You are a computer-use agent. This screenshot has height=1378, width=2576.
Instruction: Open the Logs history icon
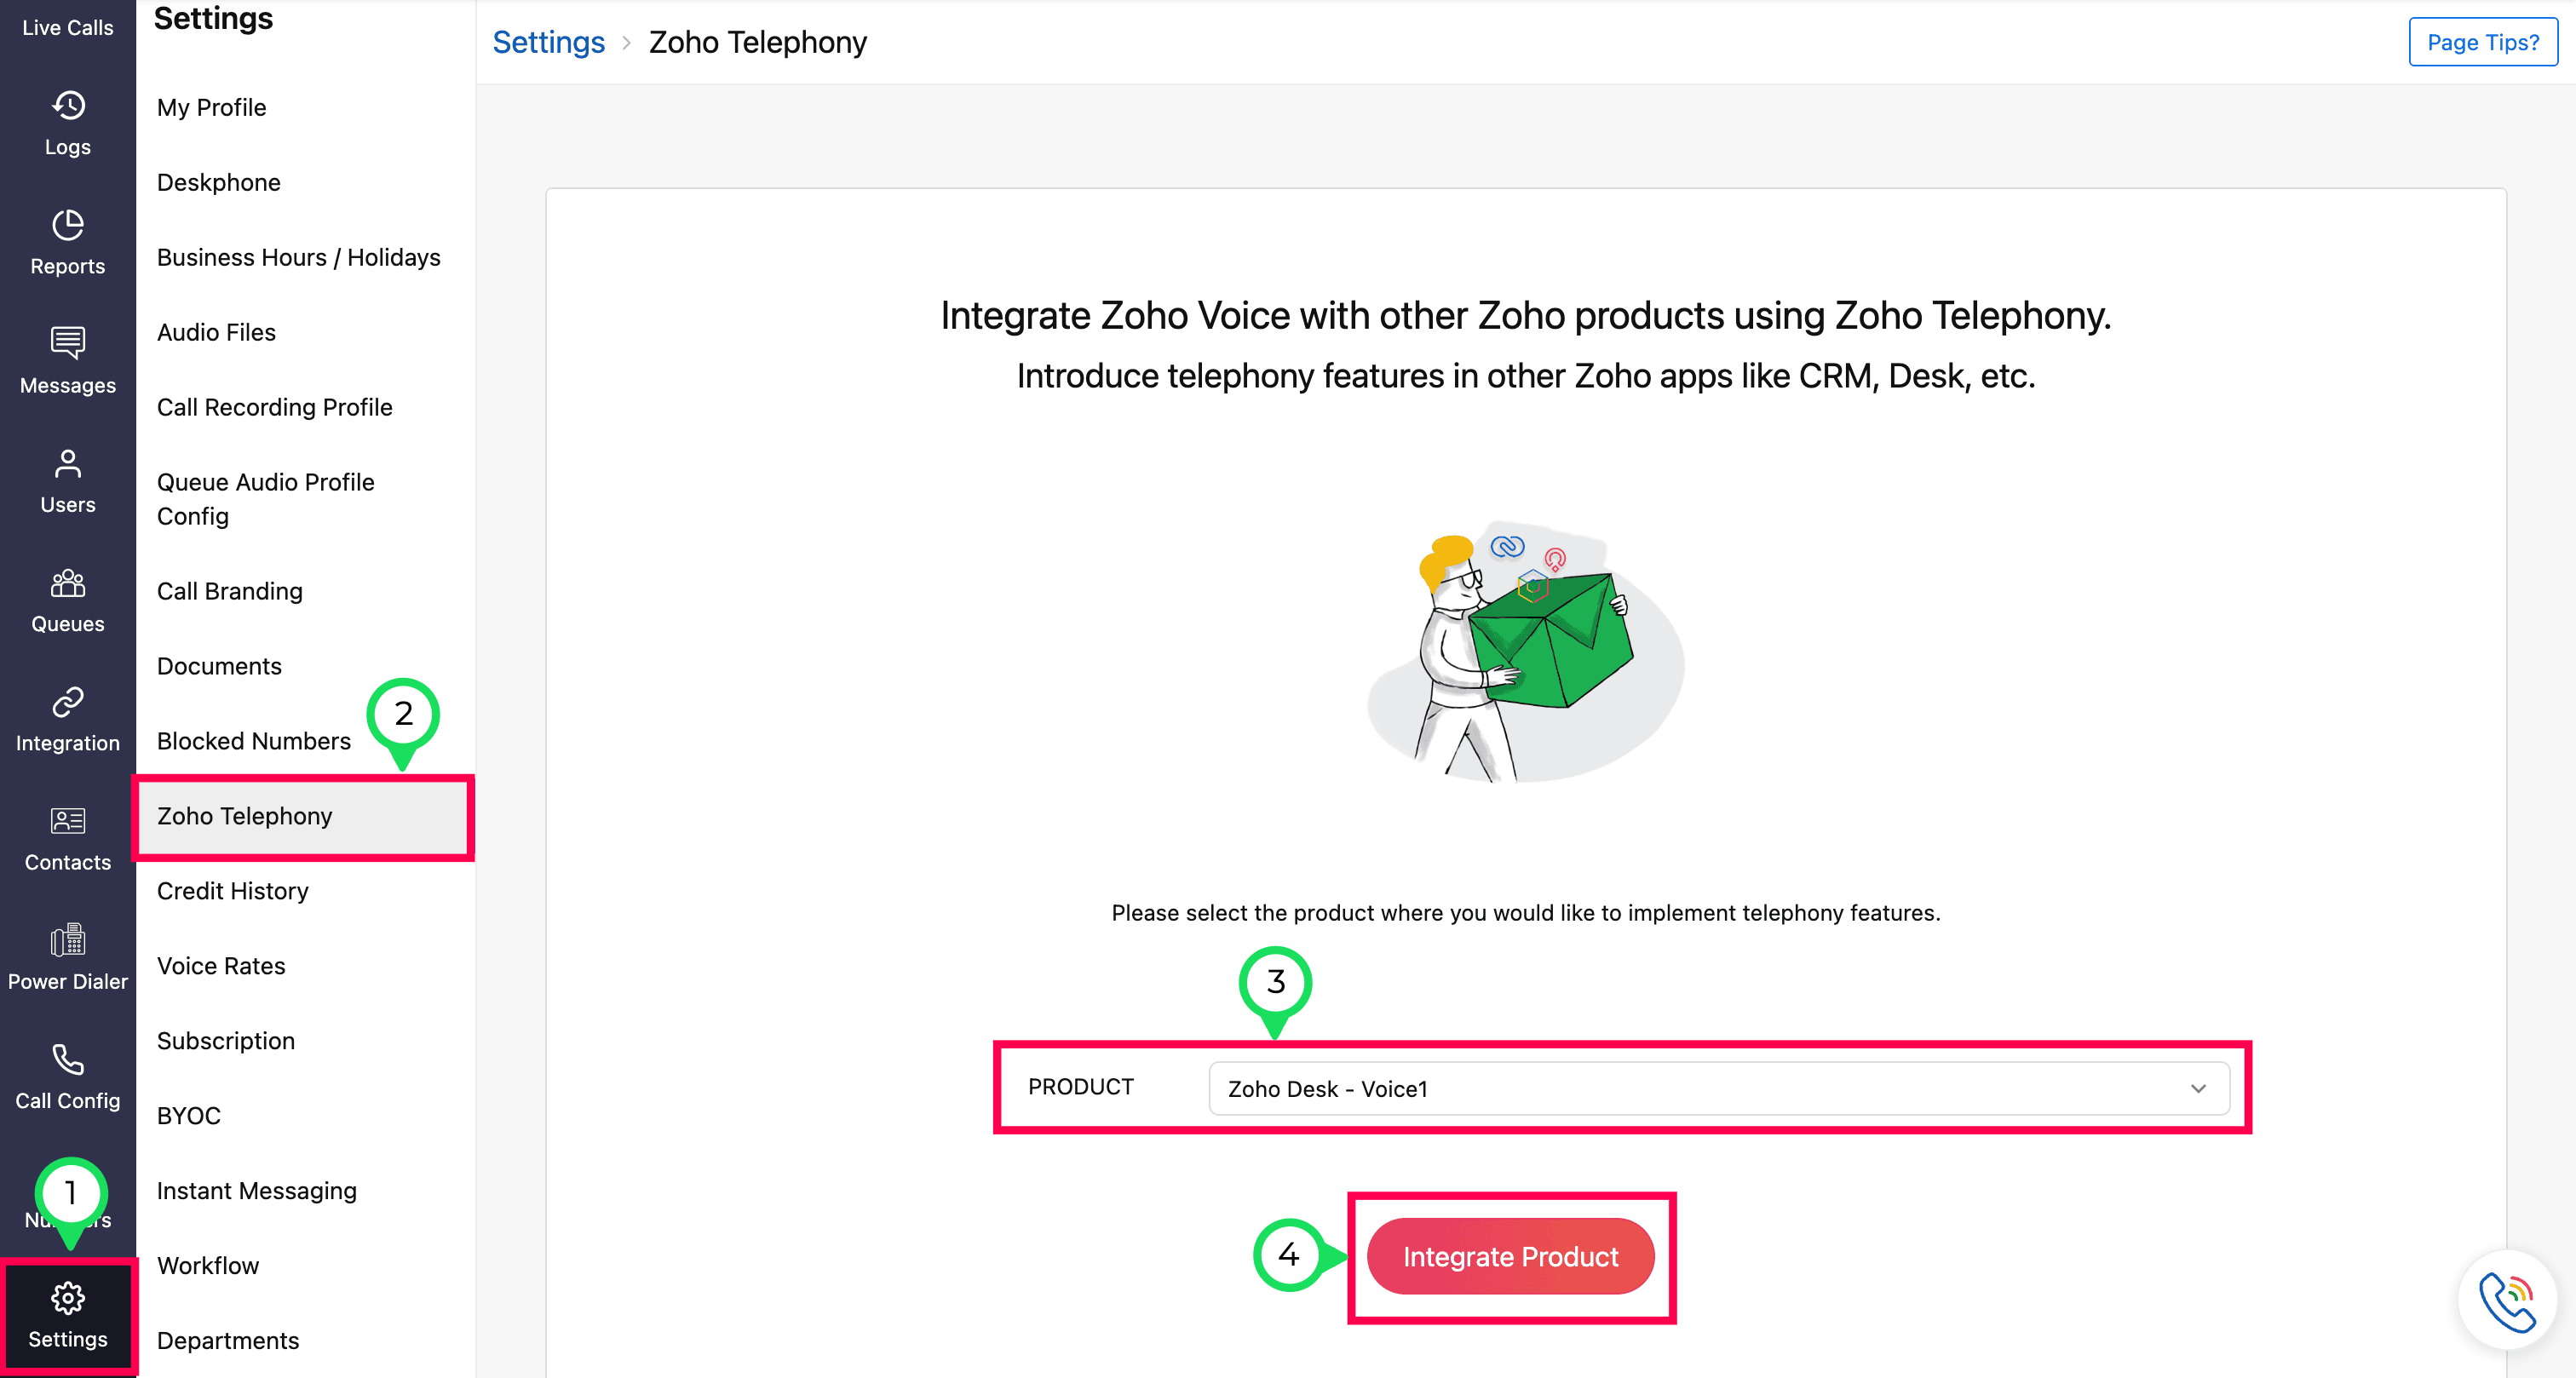68,106
